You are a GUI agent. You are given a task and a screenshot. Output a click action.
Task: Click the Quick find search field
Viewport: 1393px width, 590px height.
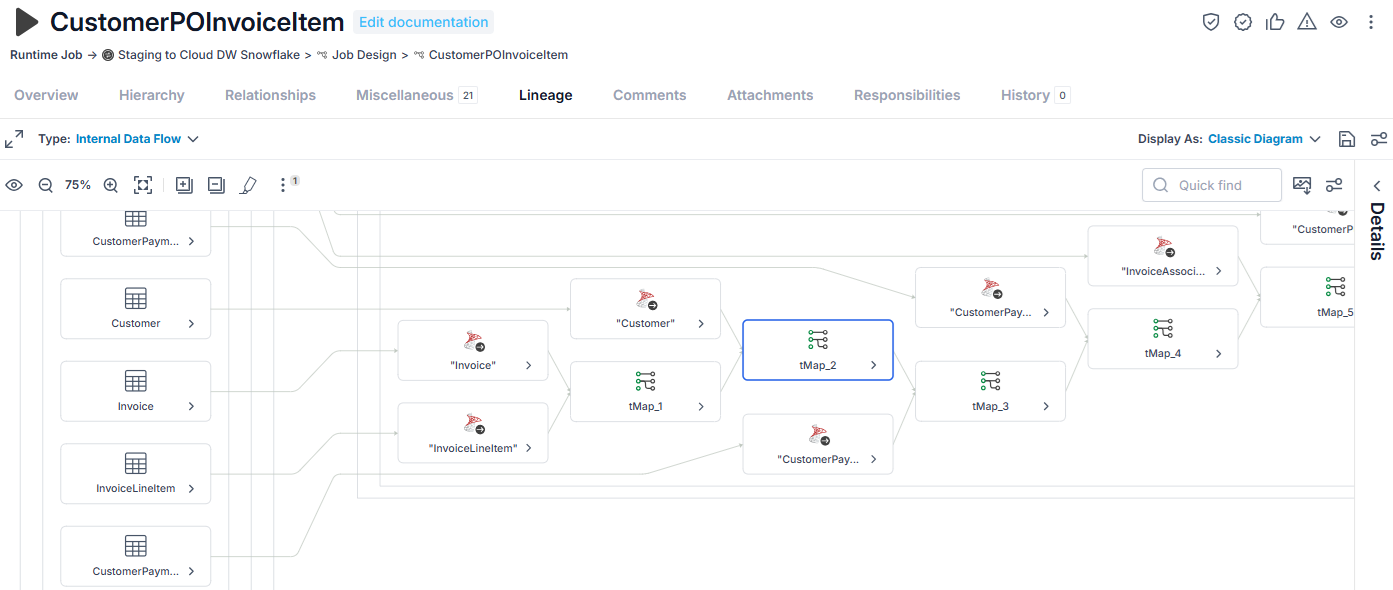1212,185
